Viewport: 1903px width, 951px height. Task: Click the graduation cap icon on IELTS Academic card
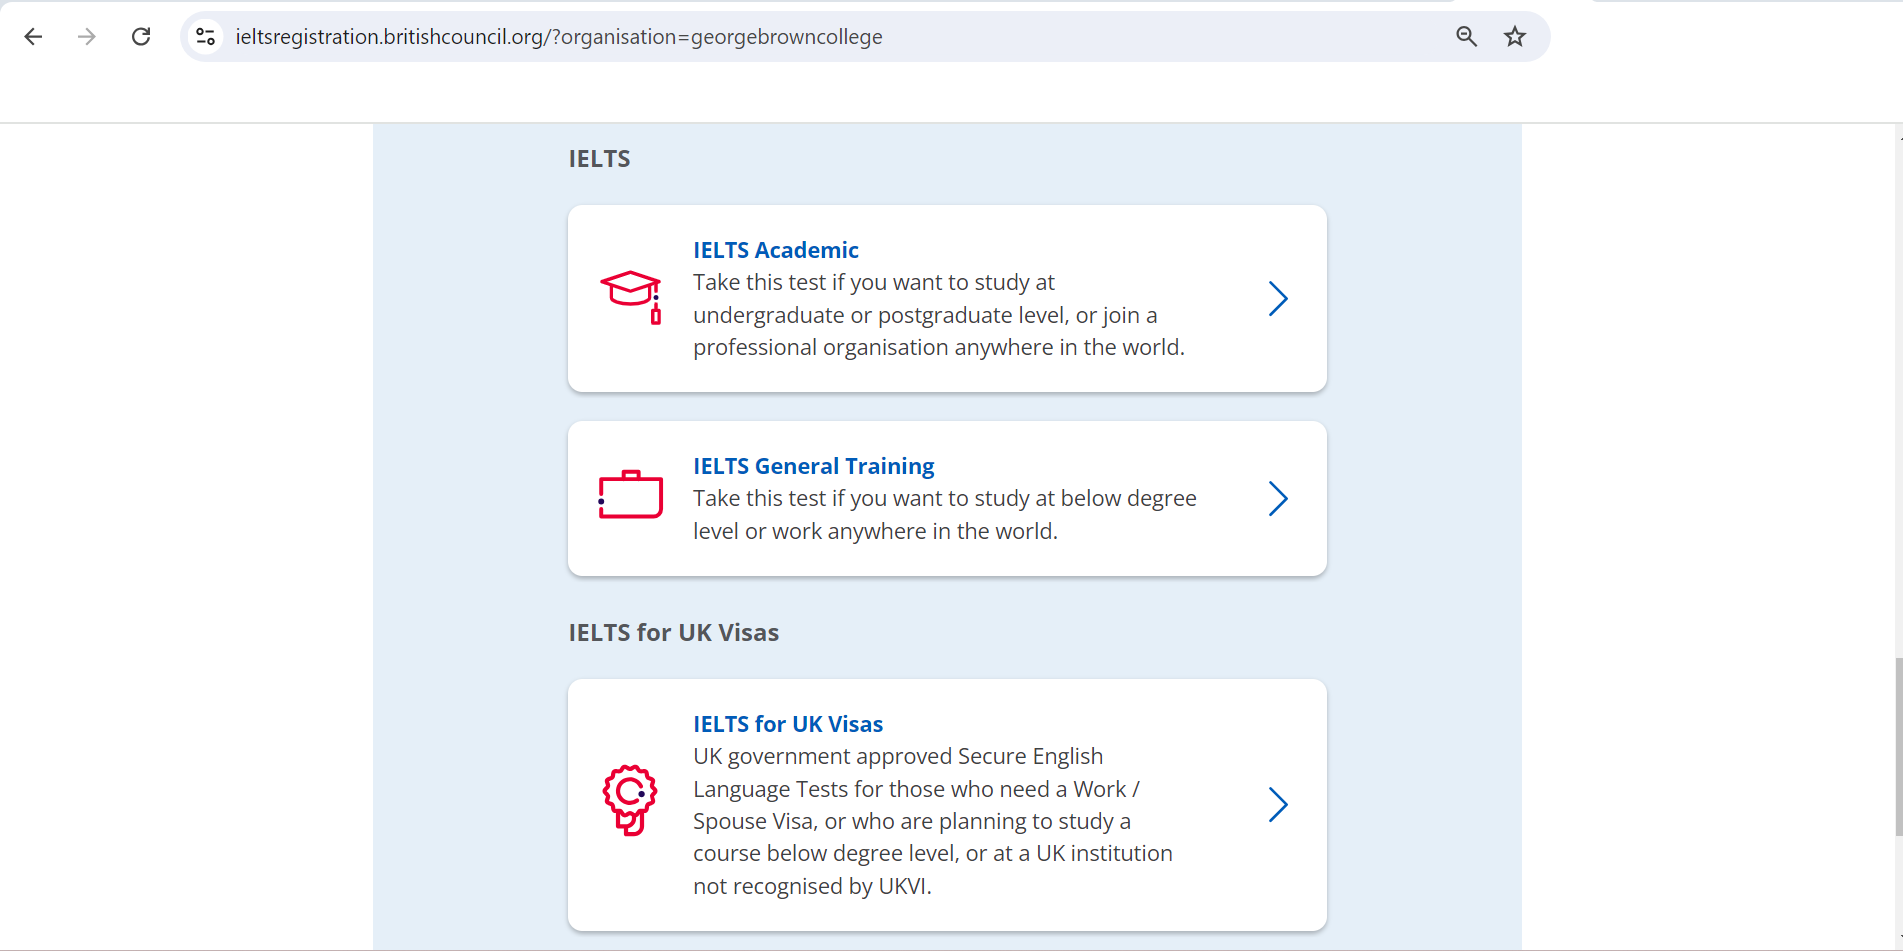(x=631, y=295)
